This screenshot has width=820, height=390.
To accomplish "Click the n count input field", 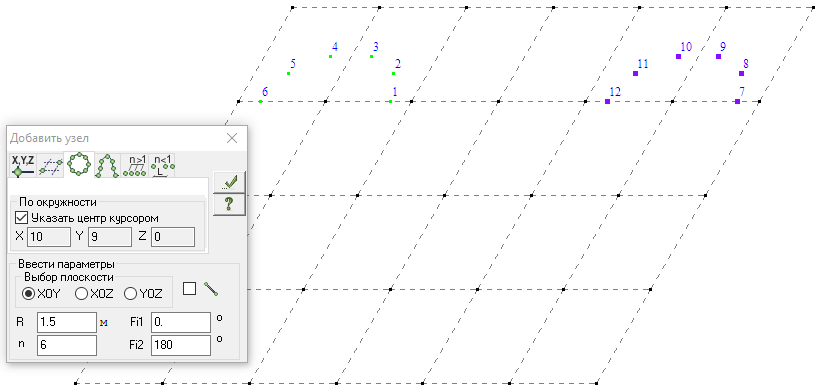I will point(67,346).
